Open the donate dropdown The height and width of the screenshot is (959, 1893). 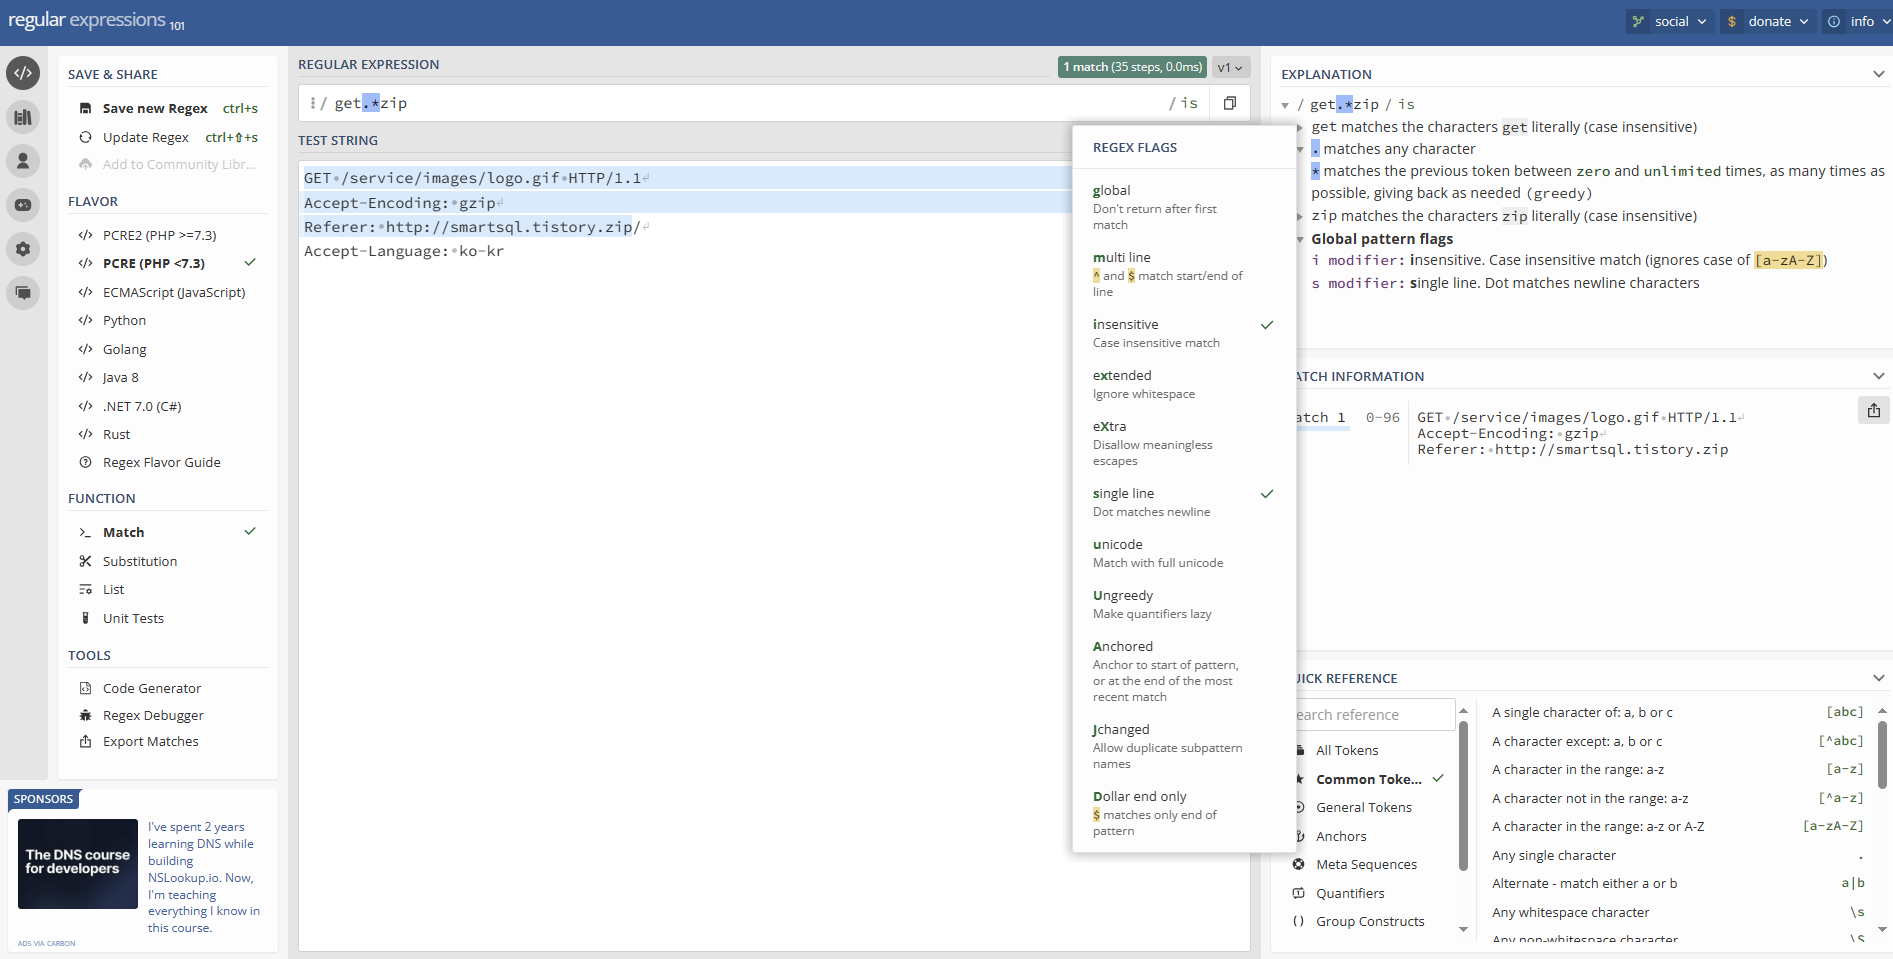tap(1767, 21)
